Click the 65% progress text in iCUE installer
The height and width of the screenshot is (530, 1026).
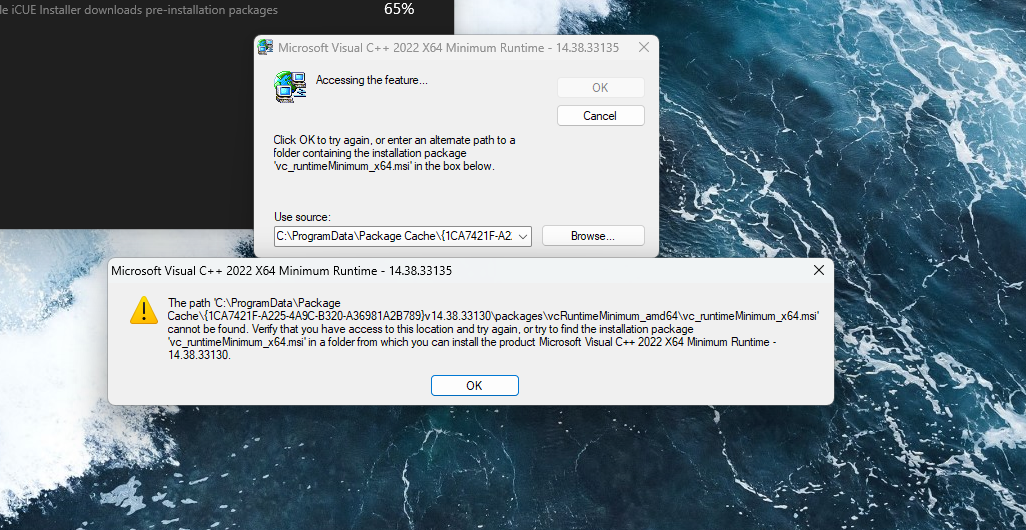click(399, 9)
